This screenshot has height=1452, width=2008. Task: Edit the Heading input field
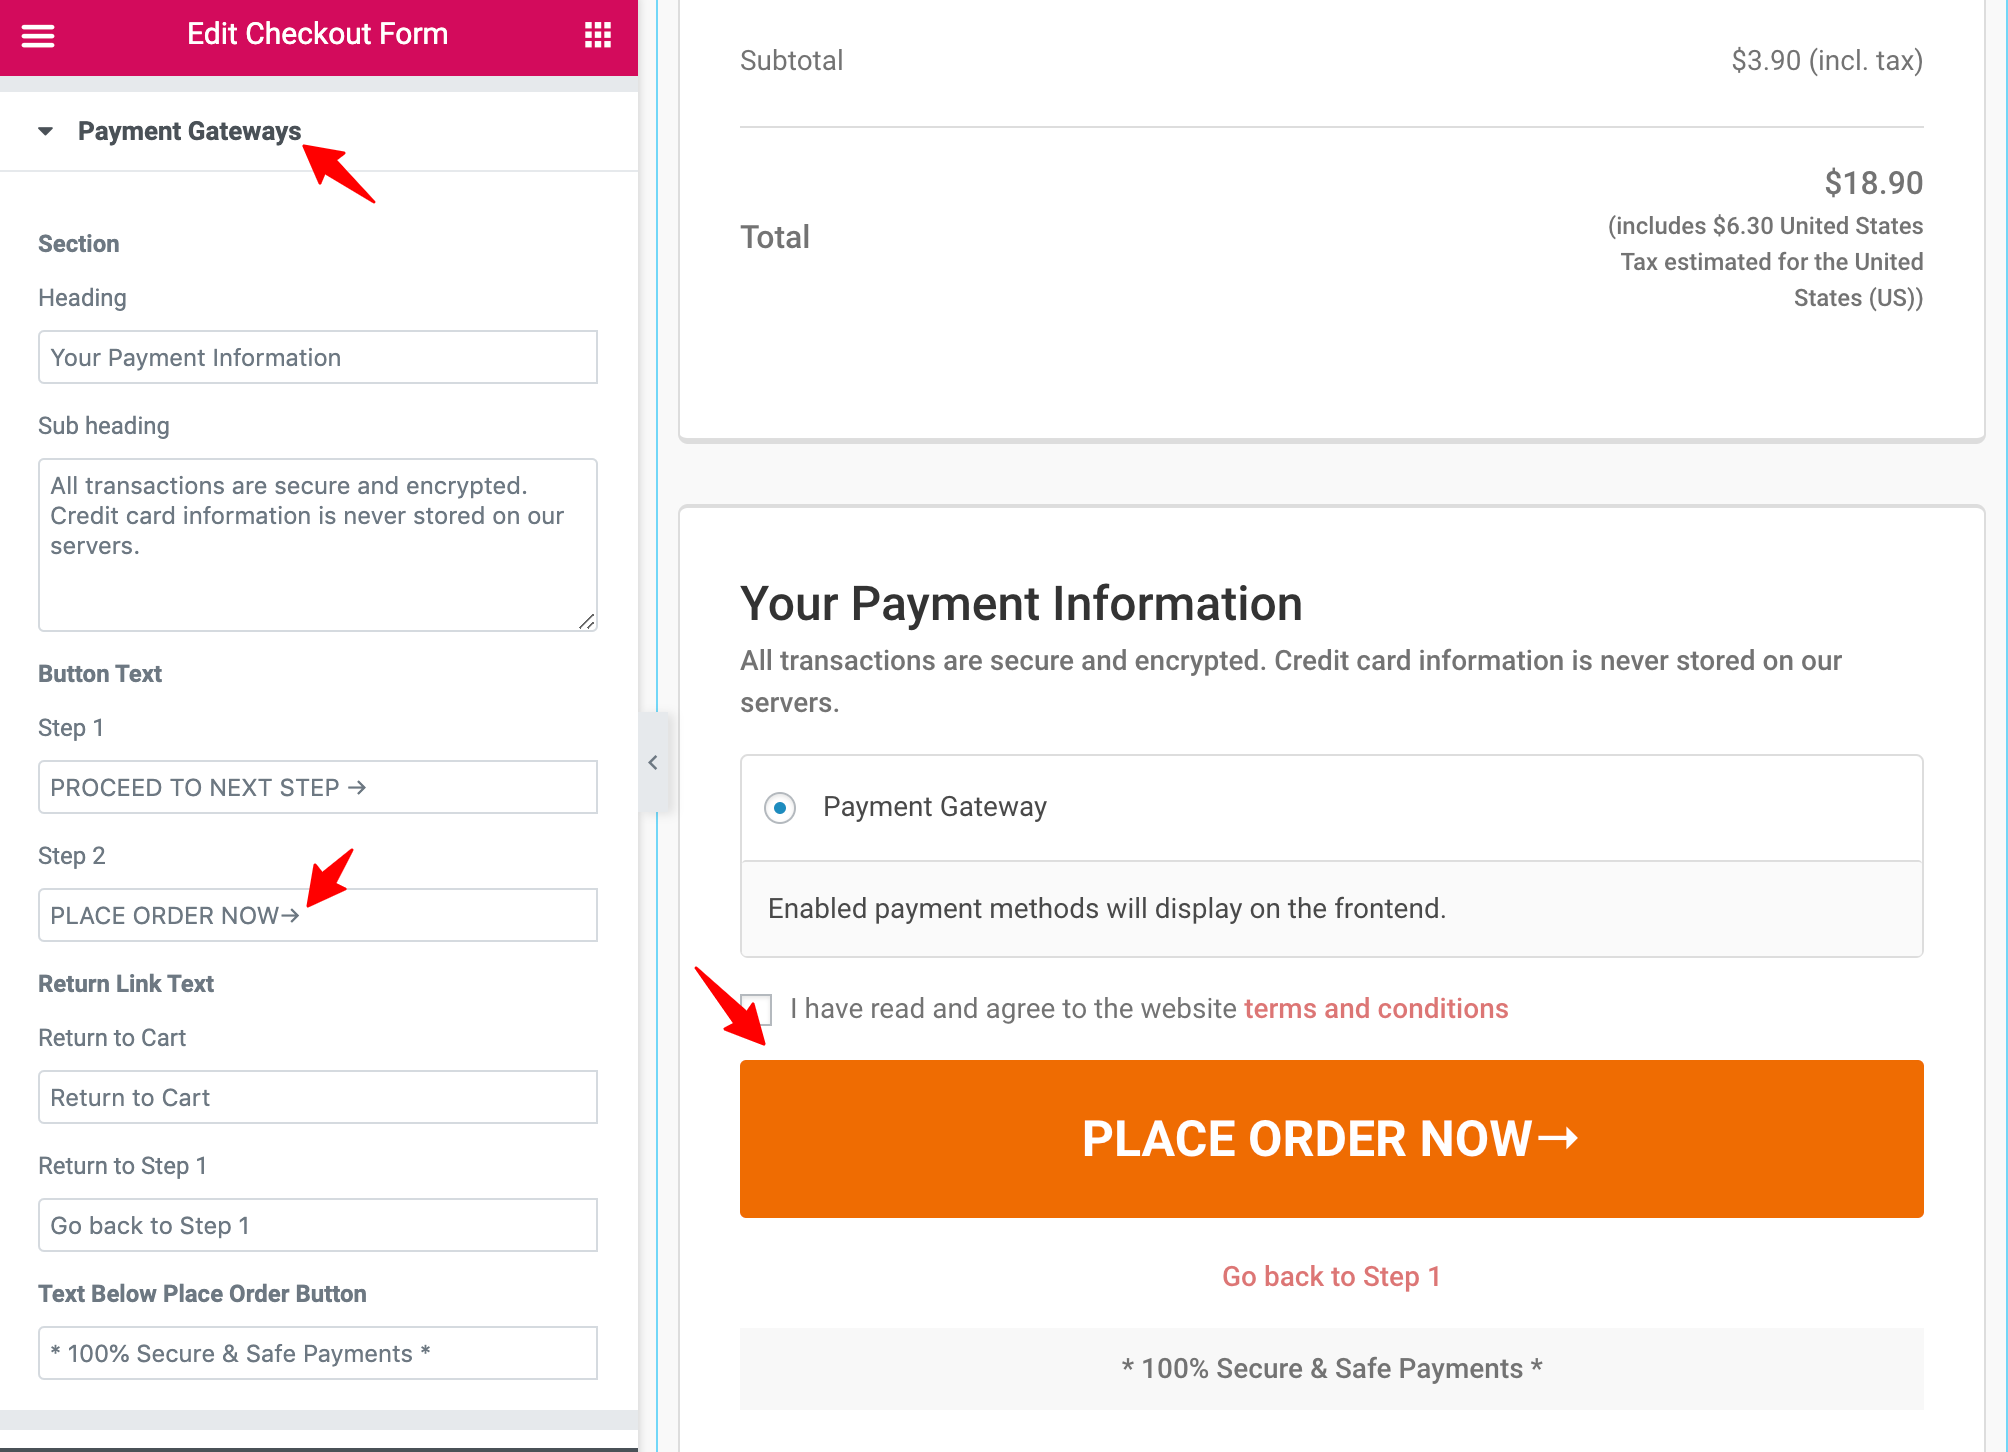pos(318,357)
